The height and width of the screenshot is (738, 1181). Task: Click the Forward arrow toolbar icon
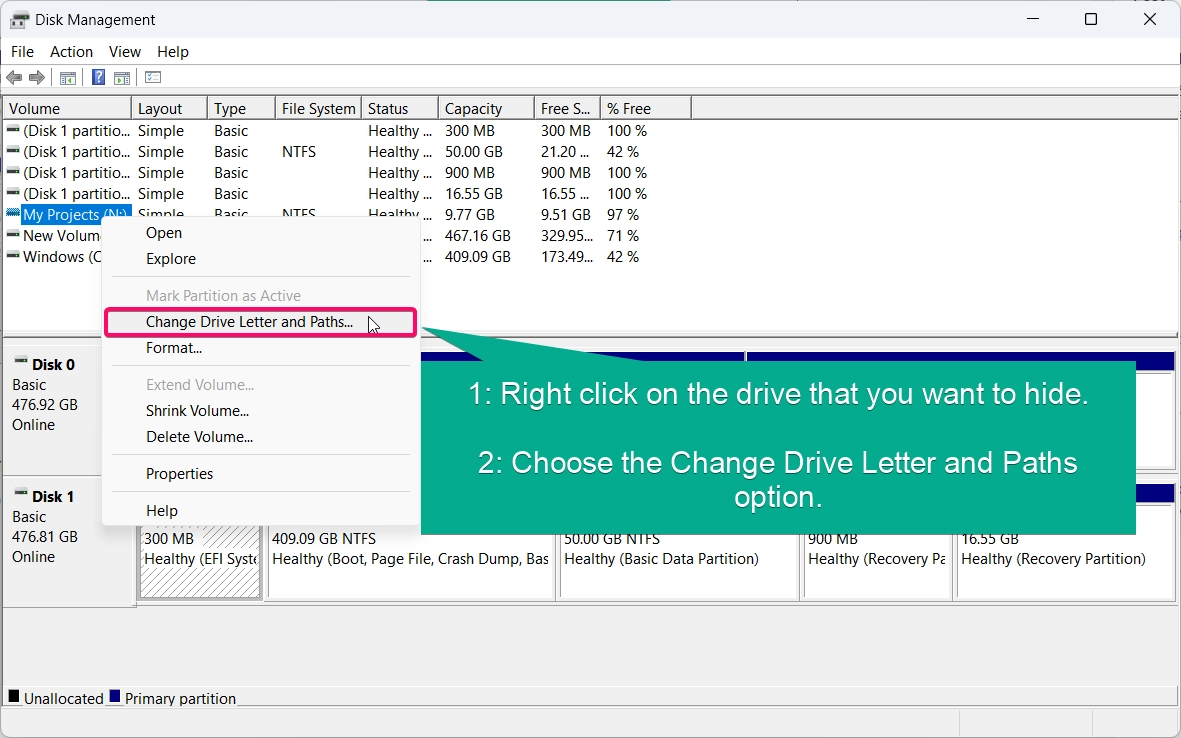pos(36,78)
